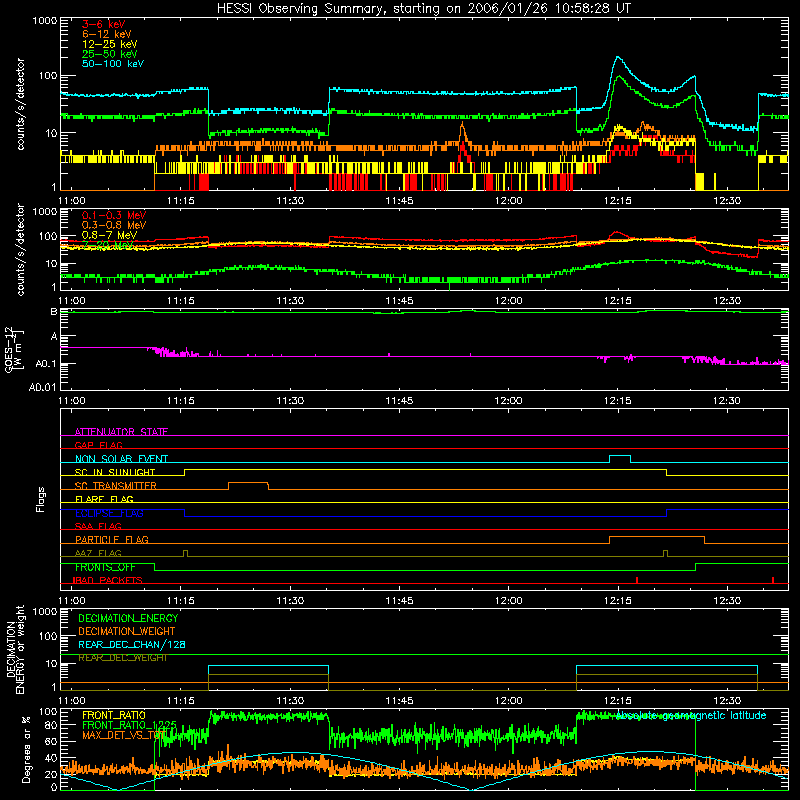The image size is (800, 800).
Task: Select the yellow '0.8-7 MeV' legend label
Action: (110, 235)
